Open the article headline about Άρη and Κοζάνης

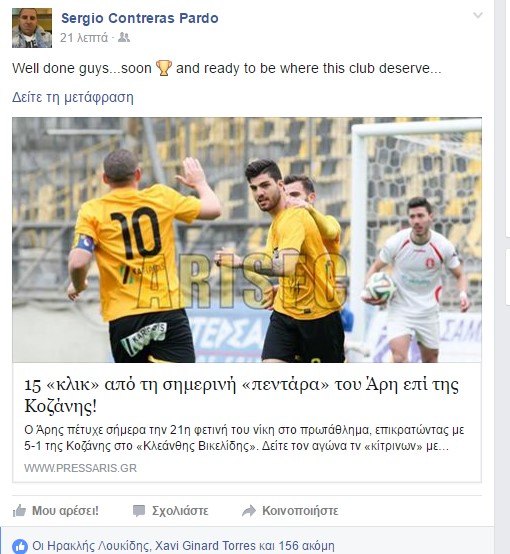241,395
